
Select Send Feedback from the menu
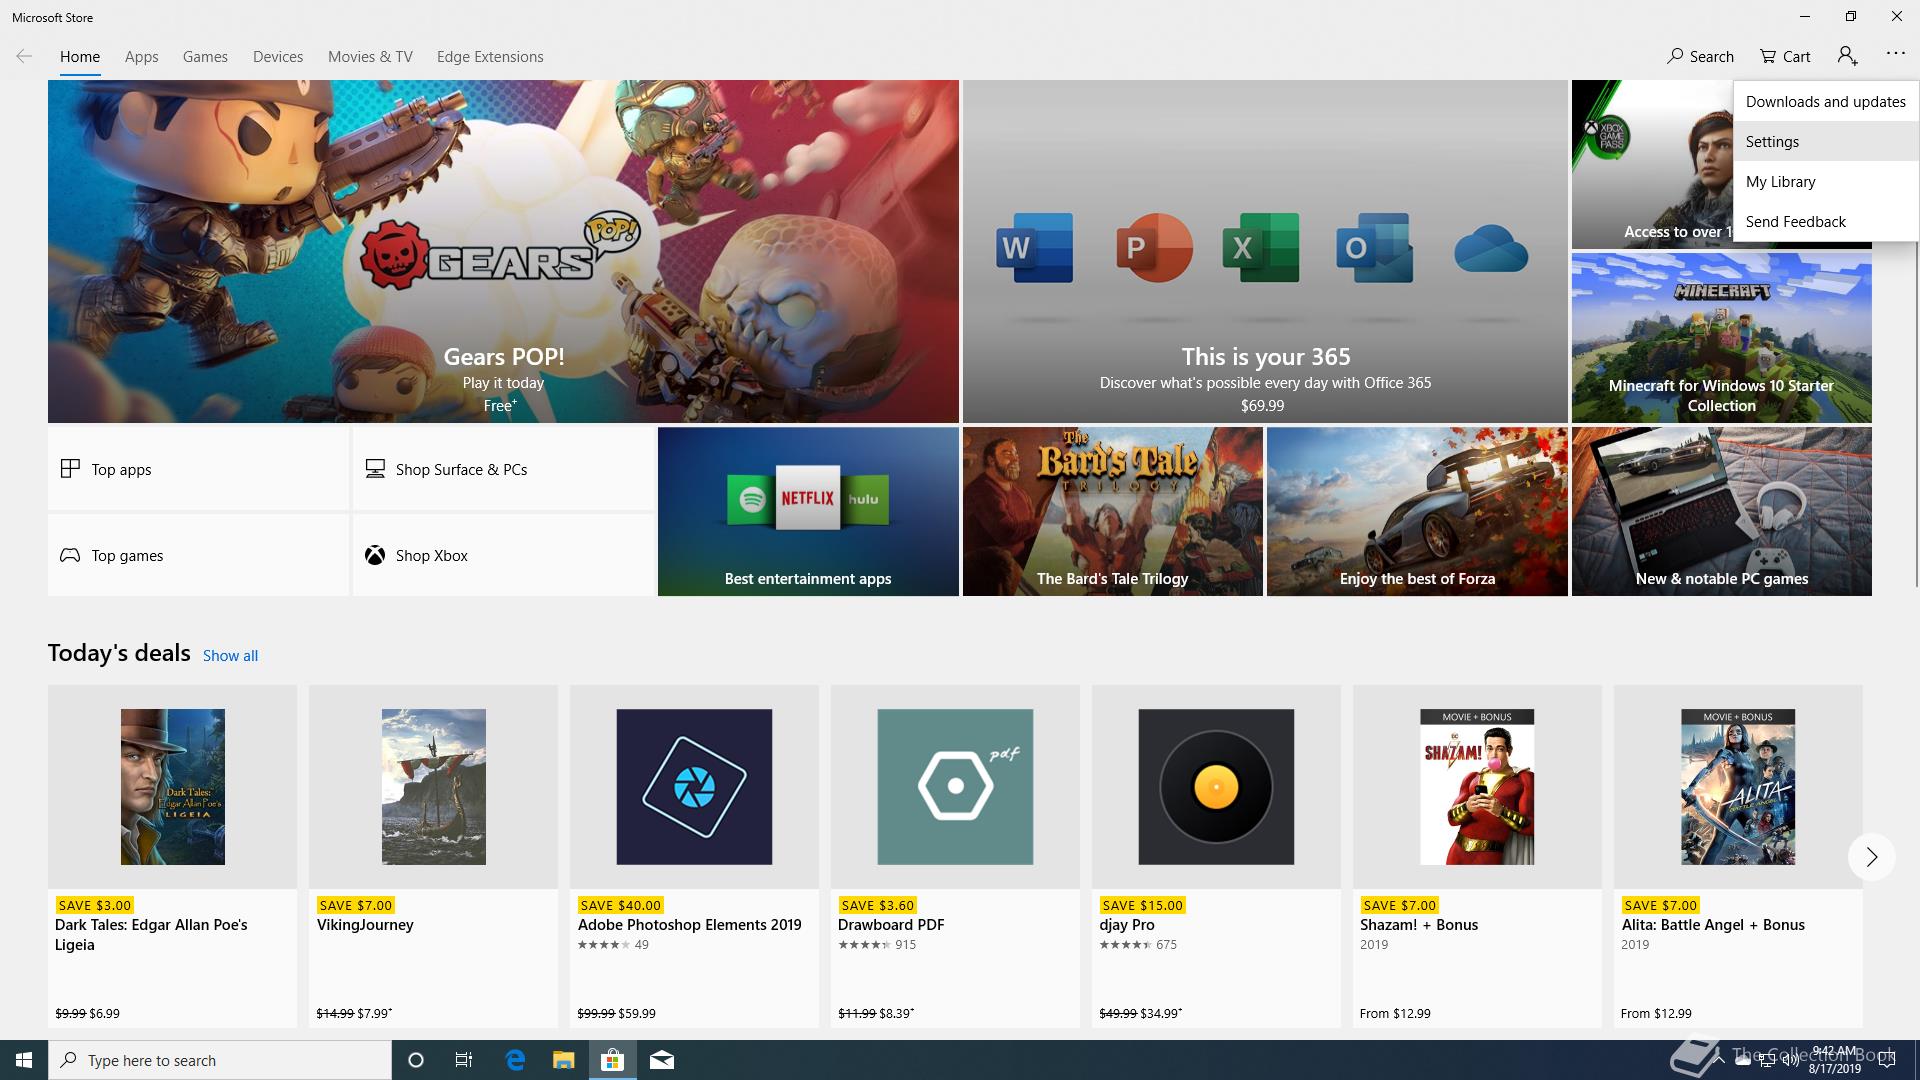tap(1826, 221)
